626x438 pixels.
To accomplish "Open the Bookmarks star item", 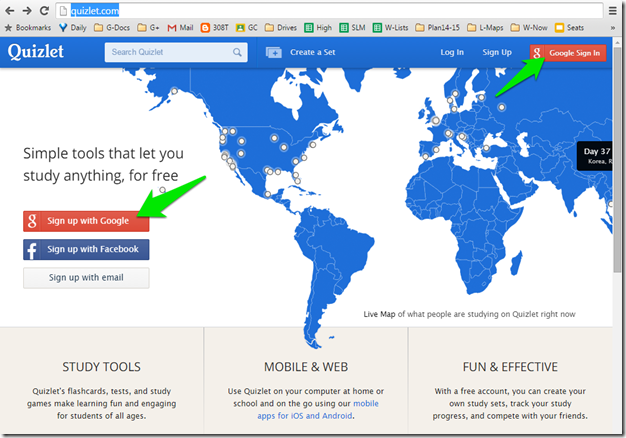I will [28, 28].
